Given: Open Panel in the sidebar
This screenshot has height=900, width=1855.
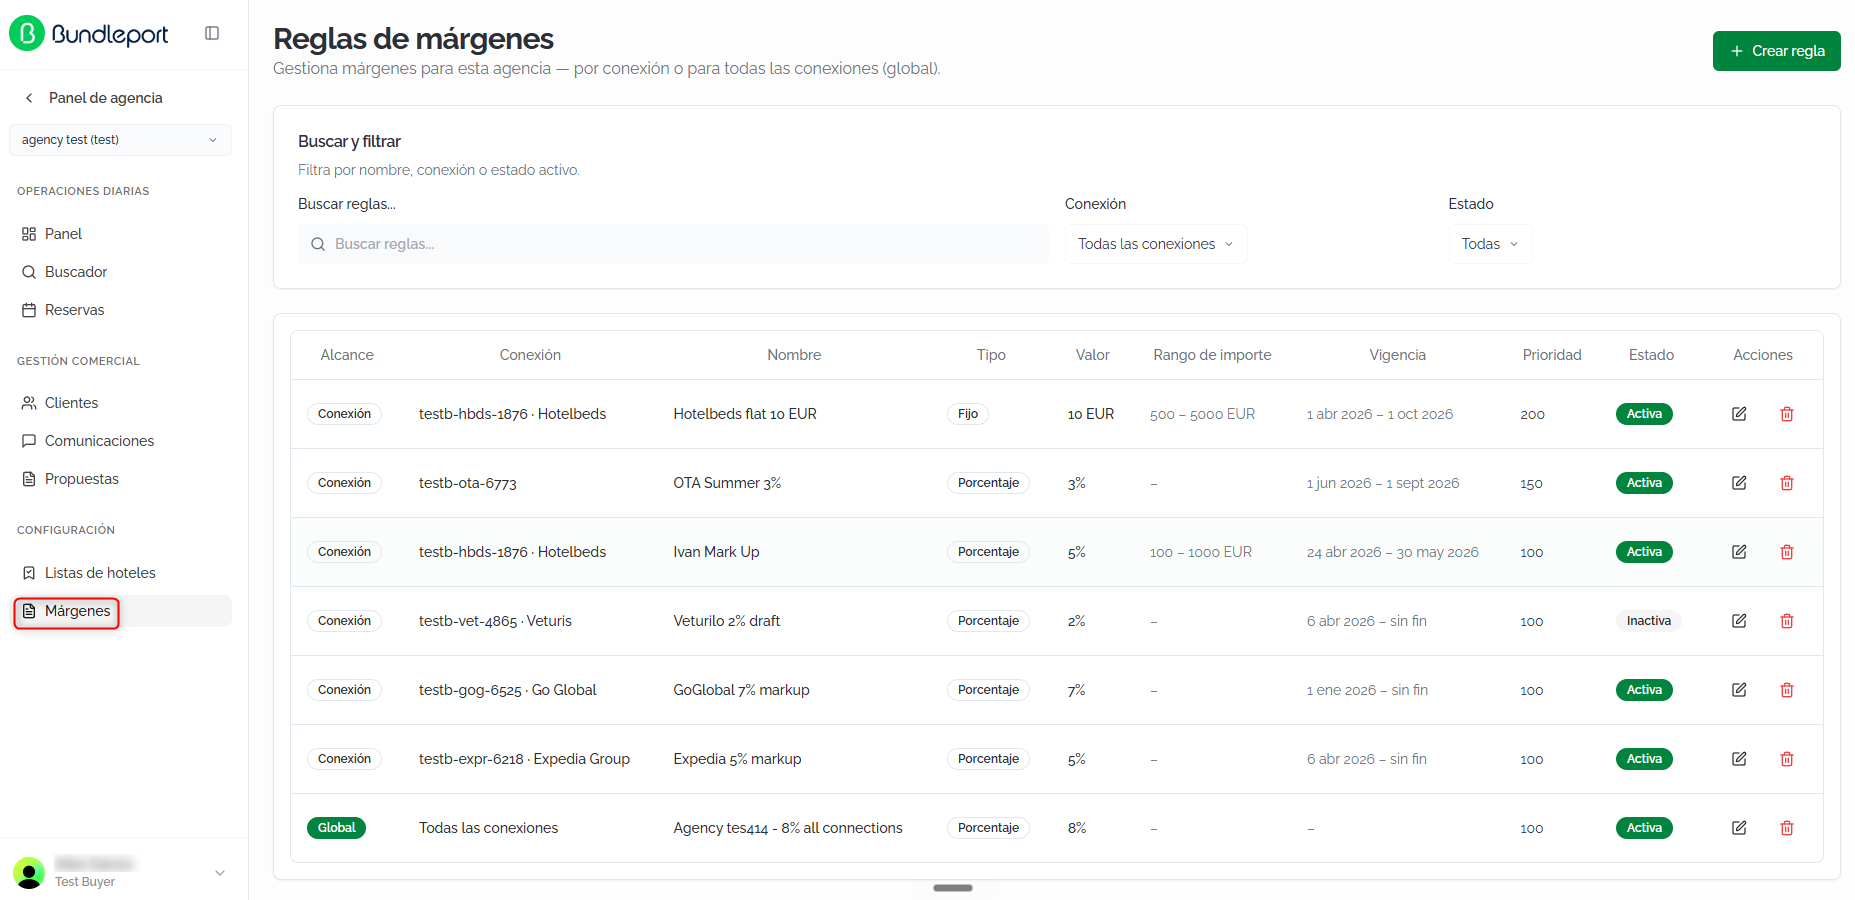Looking at the screenshot, I should tap(120, 234).
